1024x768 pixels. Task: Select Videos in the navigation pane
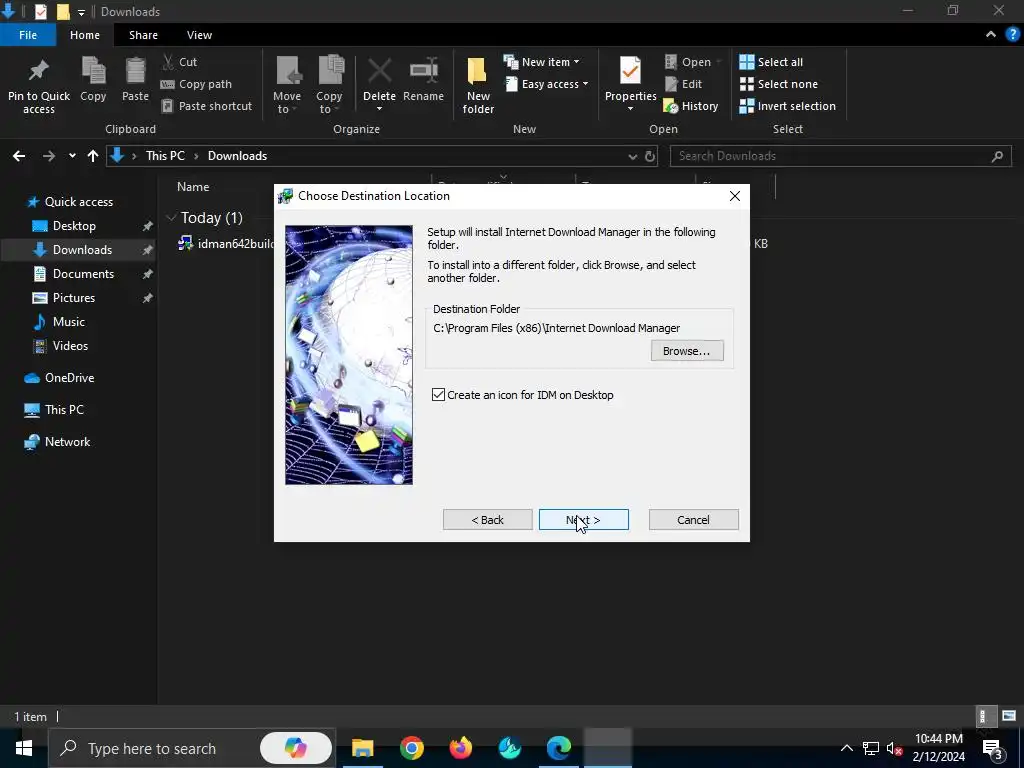tap(70, 346)
